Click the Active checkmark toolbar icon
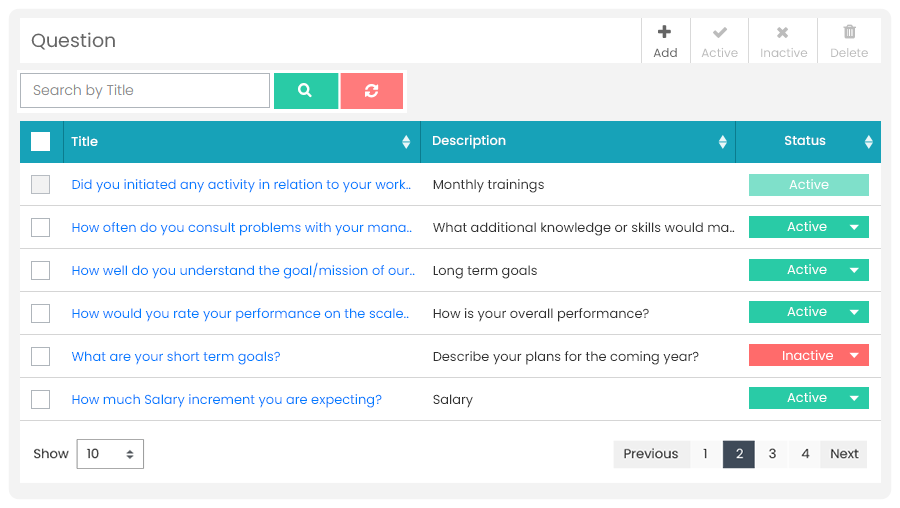The width and height of the screenshot is (900, 508). click(719, 32)
